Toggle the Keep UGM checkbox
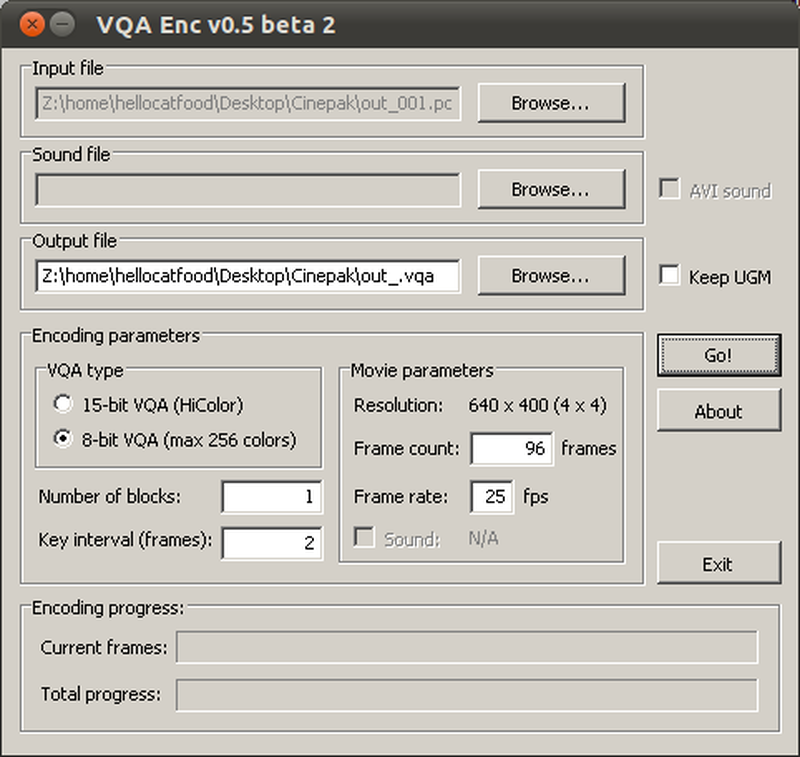 pos(669,275)
